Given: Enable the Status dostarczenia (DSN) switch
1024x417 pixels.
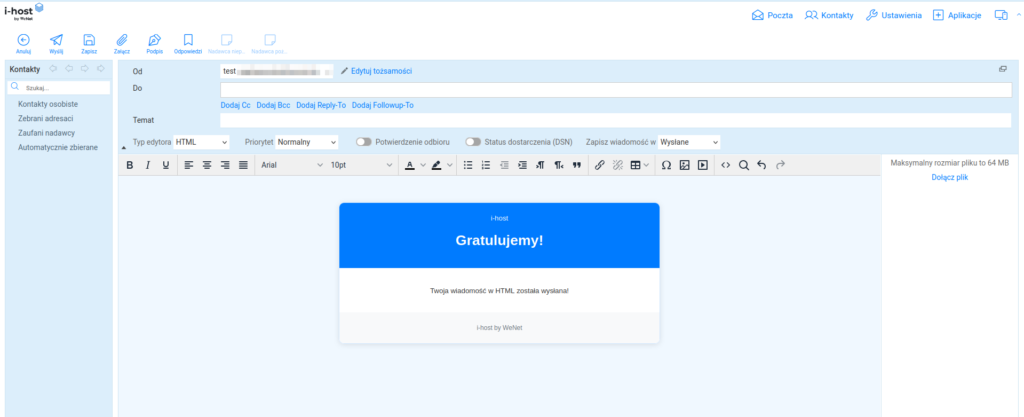Looking at the screenshot, I should (x=473, y=142).
